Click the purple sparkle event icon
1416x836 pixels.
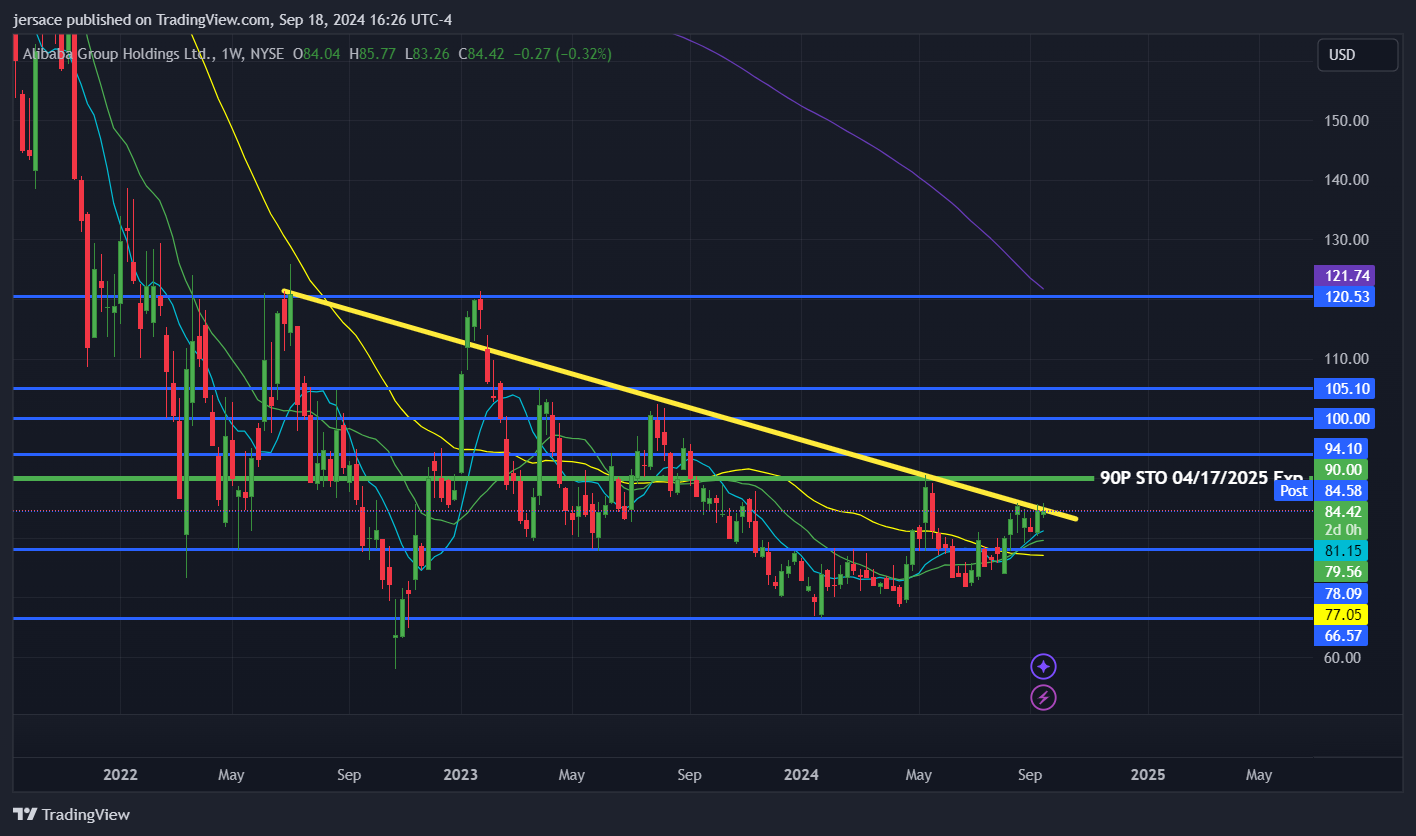click(x=1043, y=666)
